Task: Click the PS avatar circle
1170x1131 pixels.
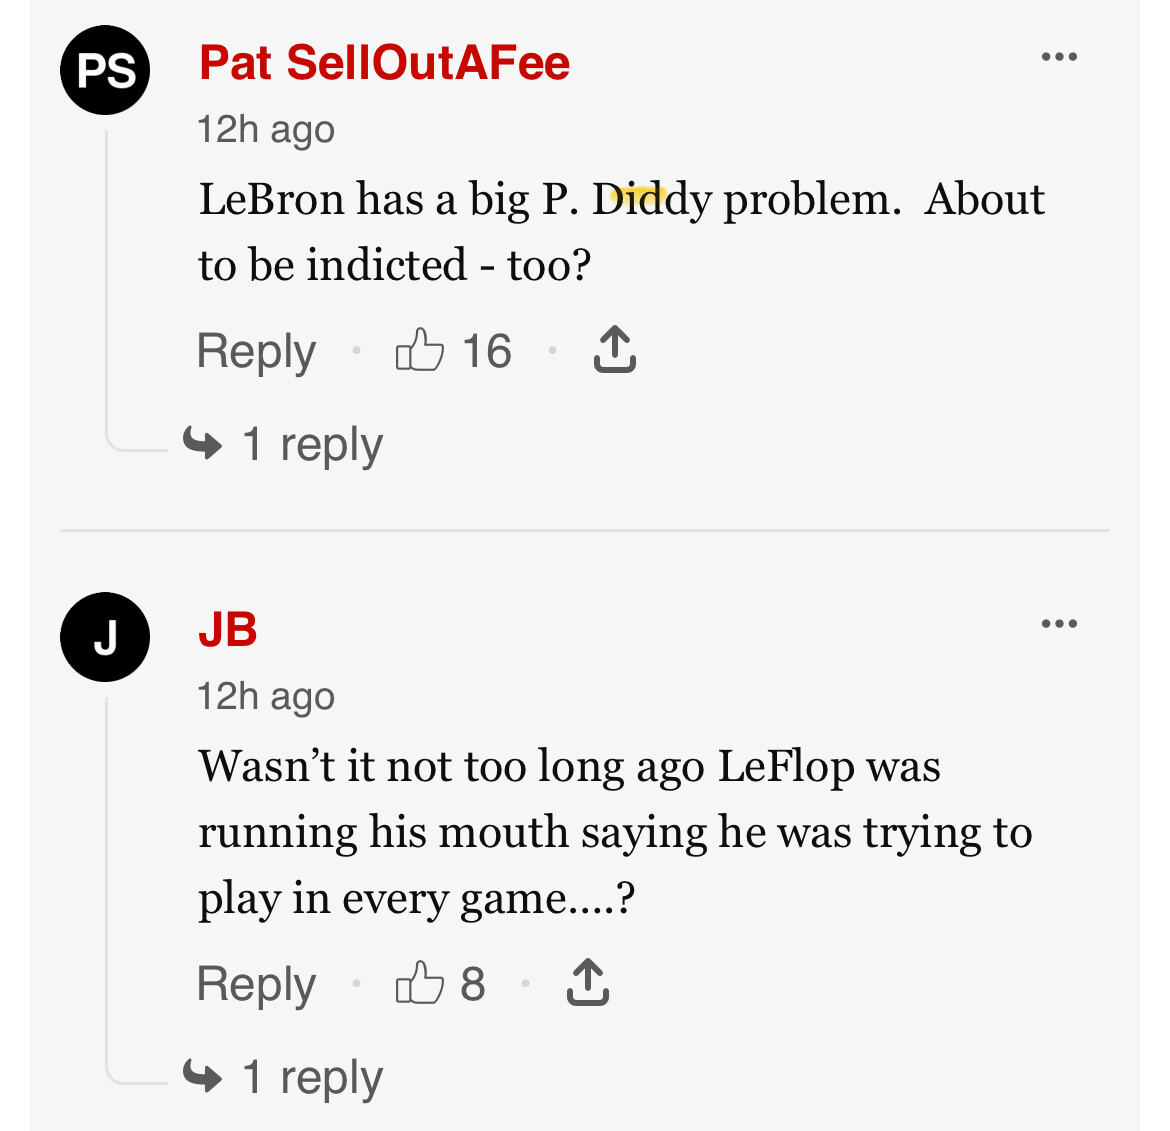Action: (105, 70)
